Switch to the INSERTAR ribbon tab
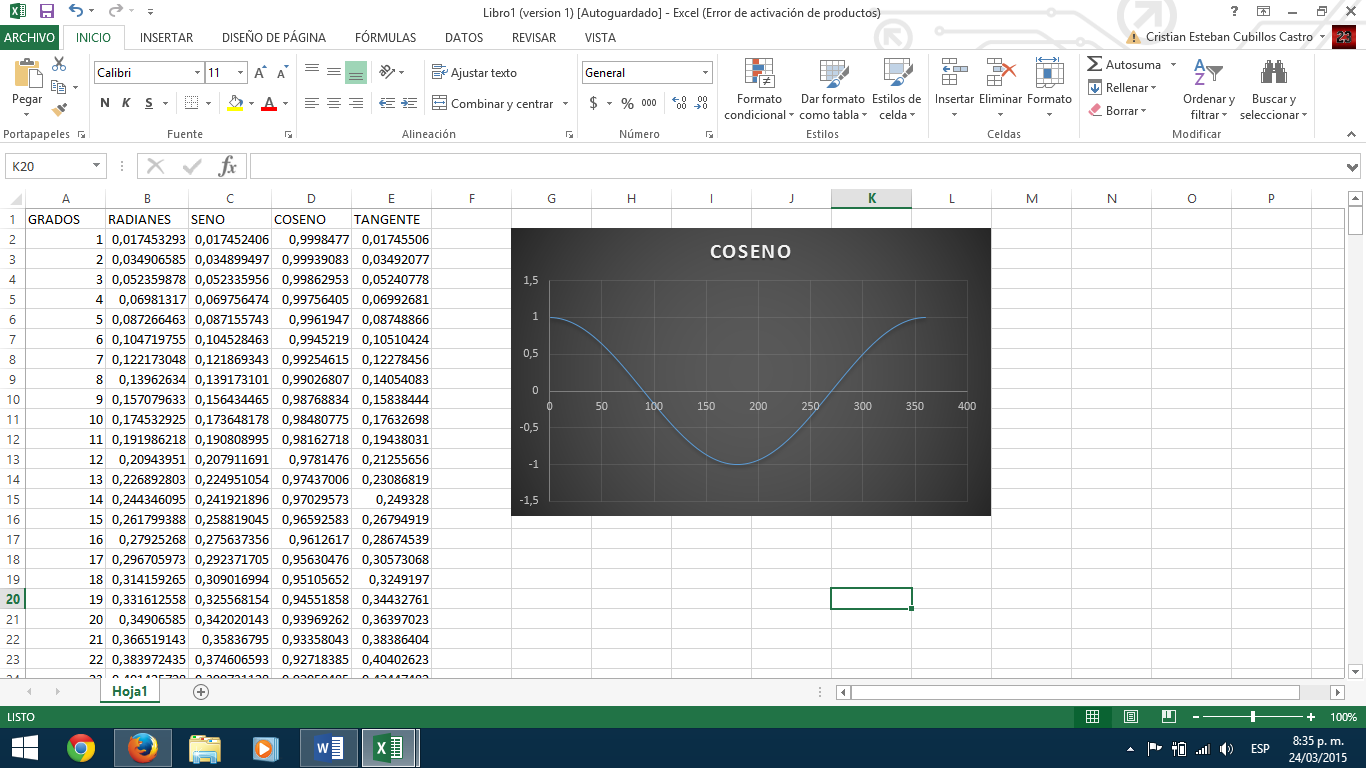1366x768 pixels. click(x=166, y=37)
